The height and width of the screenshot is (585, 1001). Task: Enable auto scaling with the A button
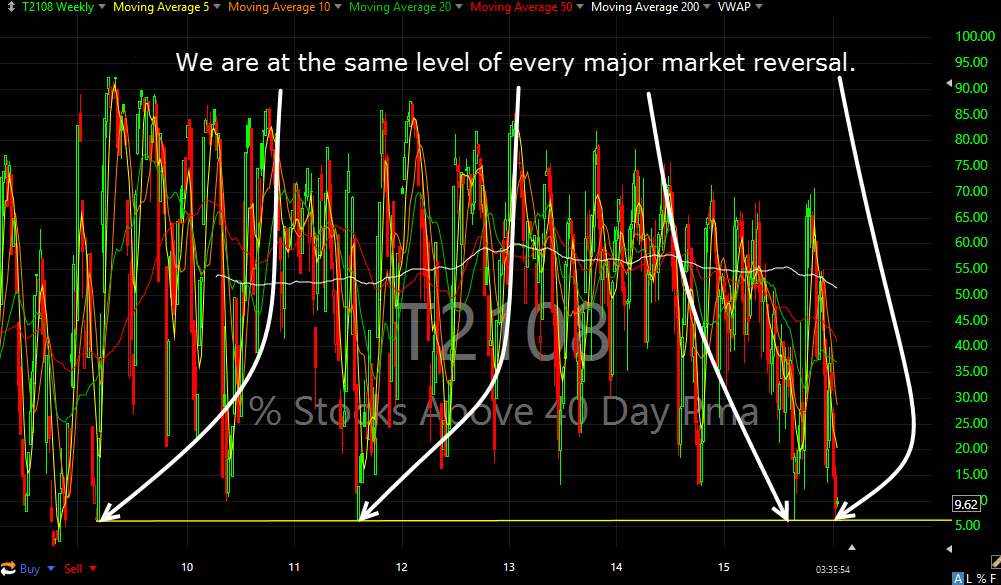tap(960, 579)
